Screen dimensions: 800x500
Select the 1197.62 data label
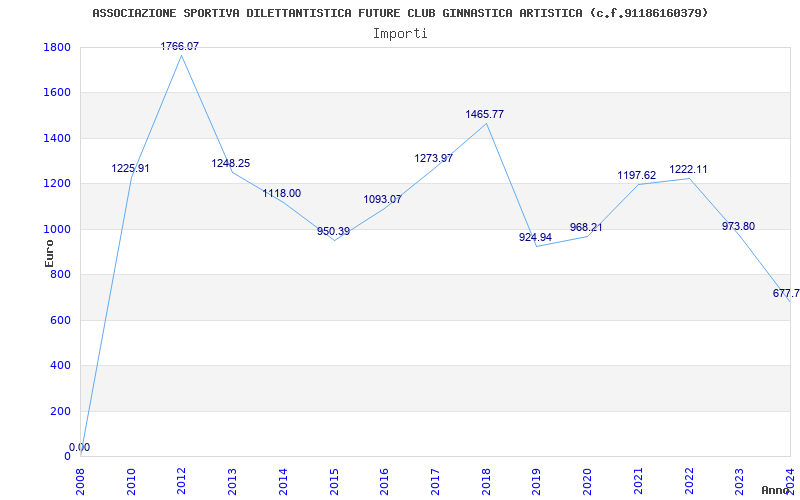point(637,176)
